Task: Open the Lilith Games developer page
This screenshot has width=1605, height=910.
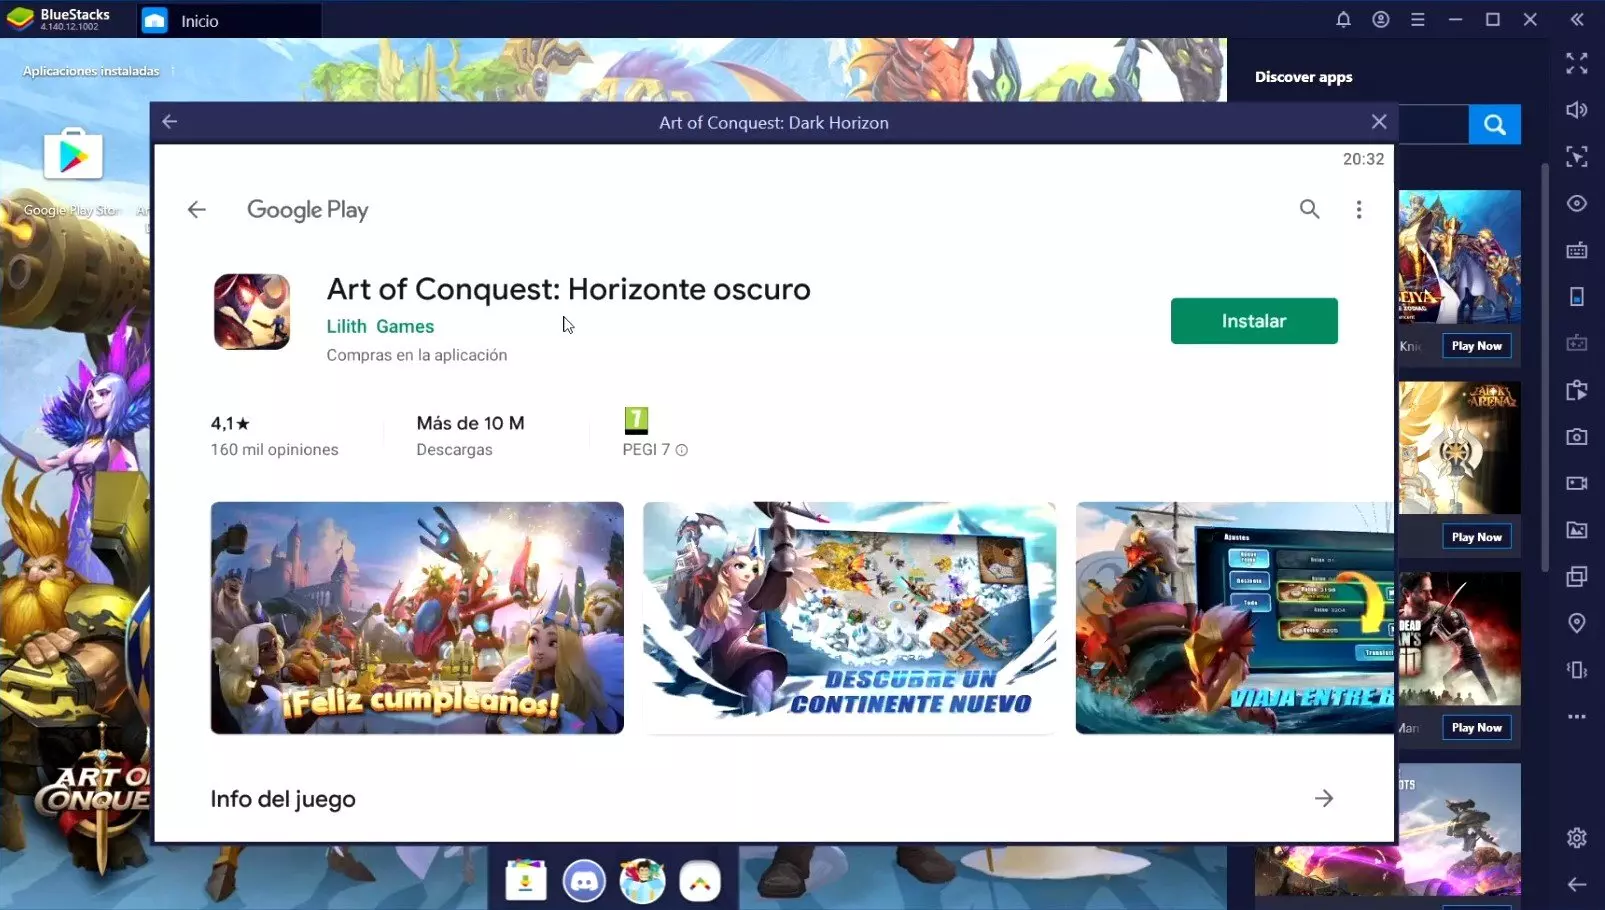Action: [380, 326]
